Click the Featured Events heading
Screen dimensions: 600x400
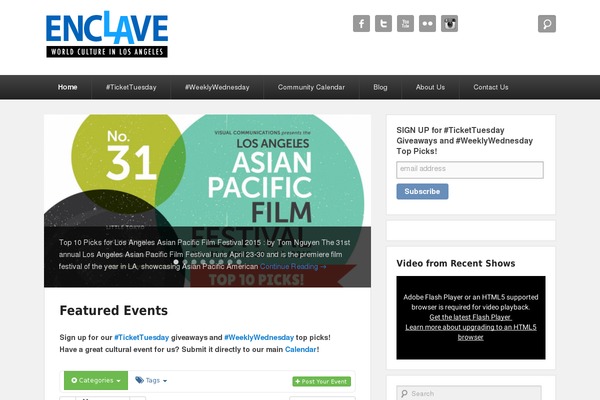pos(114,310)
